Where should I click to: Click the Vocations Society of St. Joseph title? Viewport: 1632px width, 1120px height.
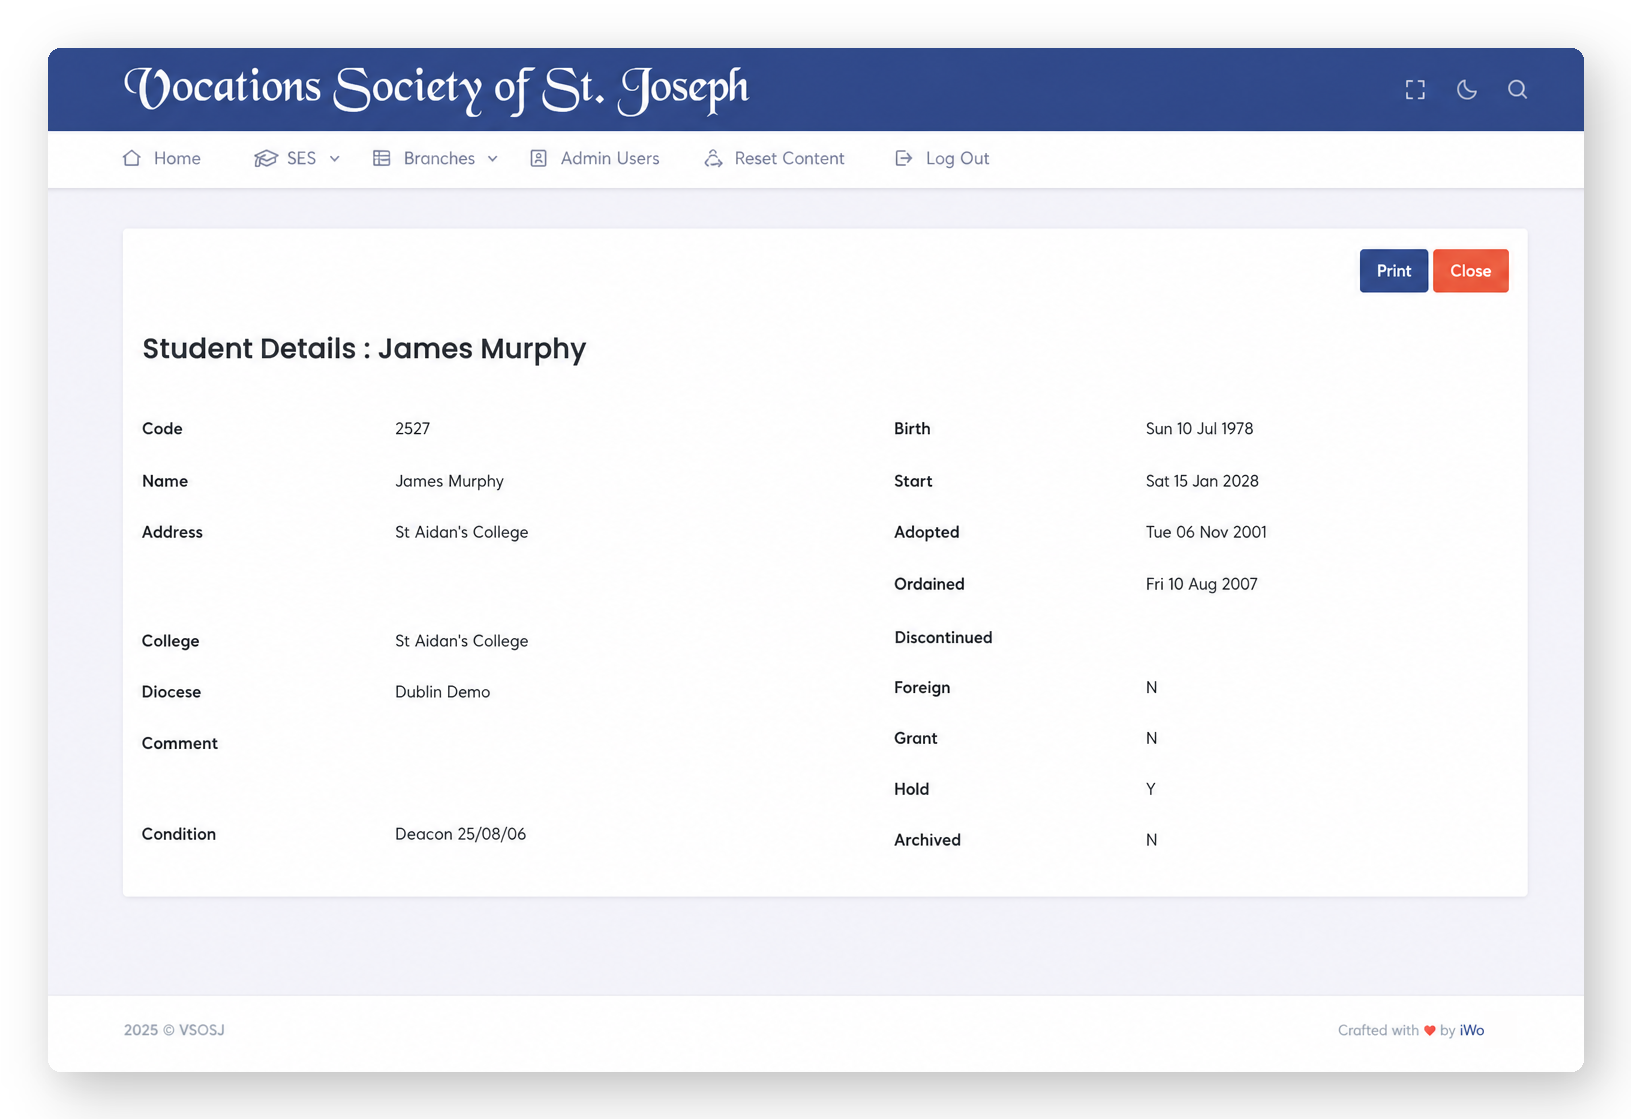coord(436,90)
